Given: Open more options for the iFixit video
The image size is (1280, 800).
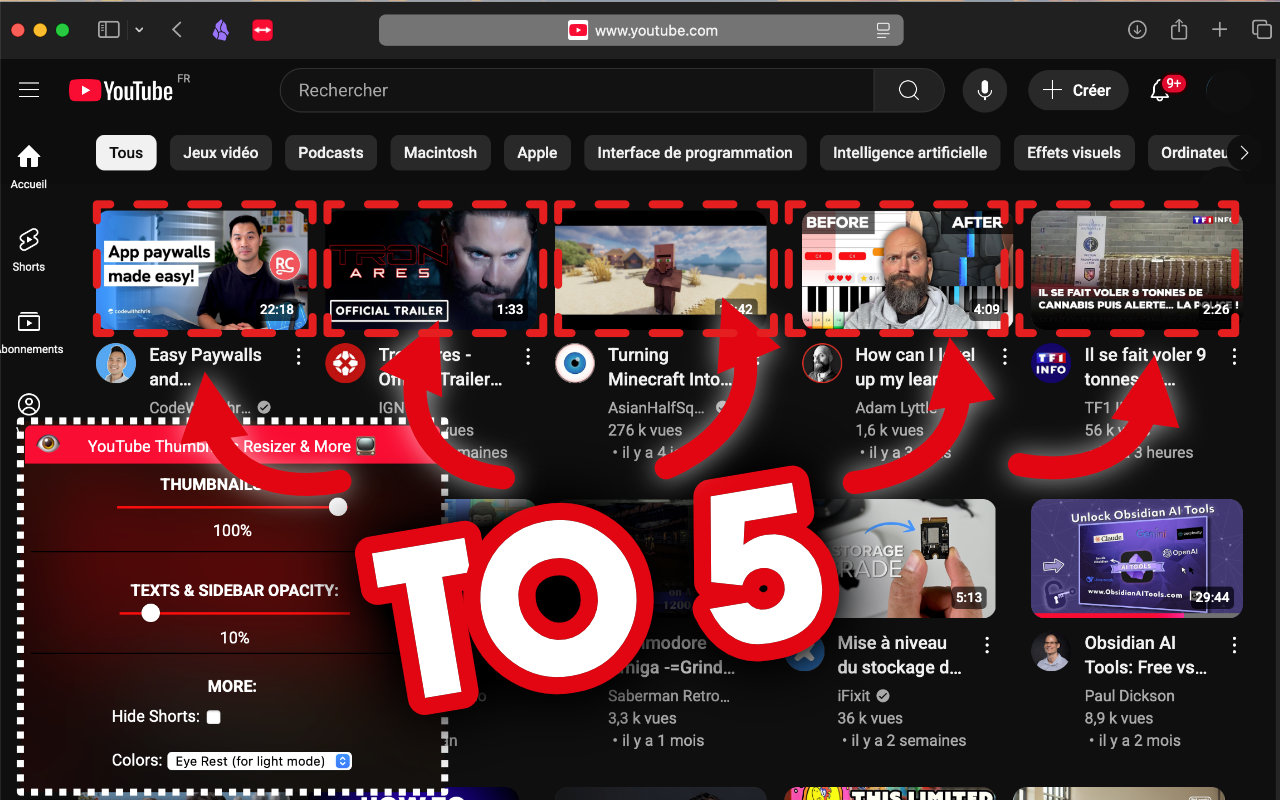Looking at the screenshot, I should (987, 644).
